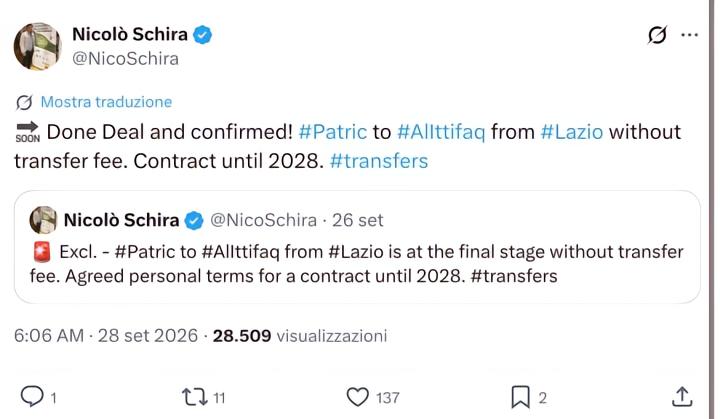Like the tweet with the heart icon
Image resolution: width=720 pixels, height=419 pixels.
[357, 397]
